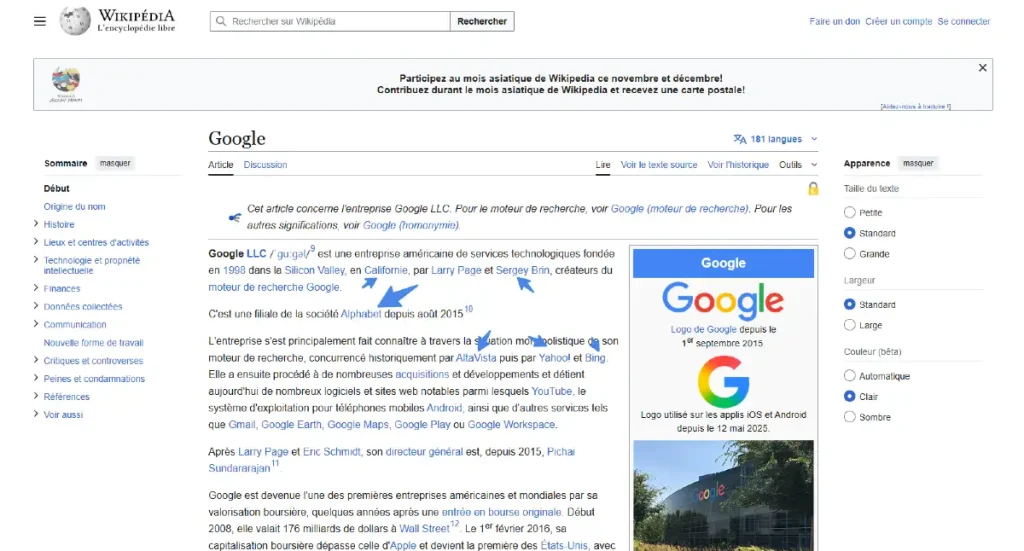Viewport: 1024px width, 551px height.
Task: Open the 181 langues dropdown
Action: coord(776,139)
